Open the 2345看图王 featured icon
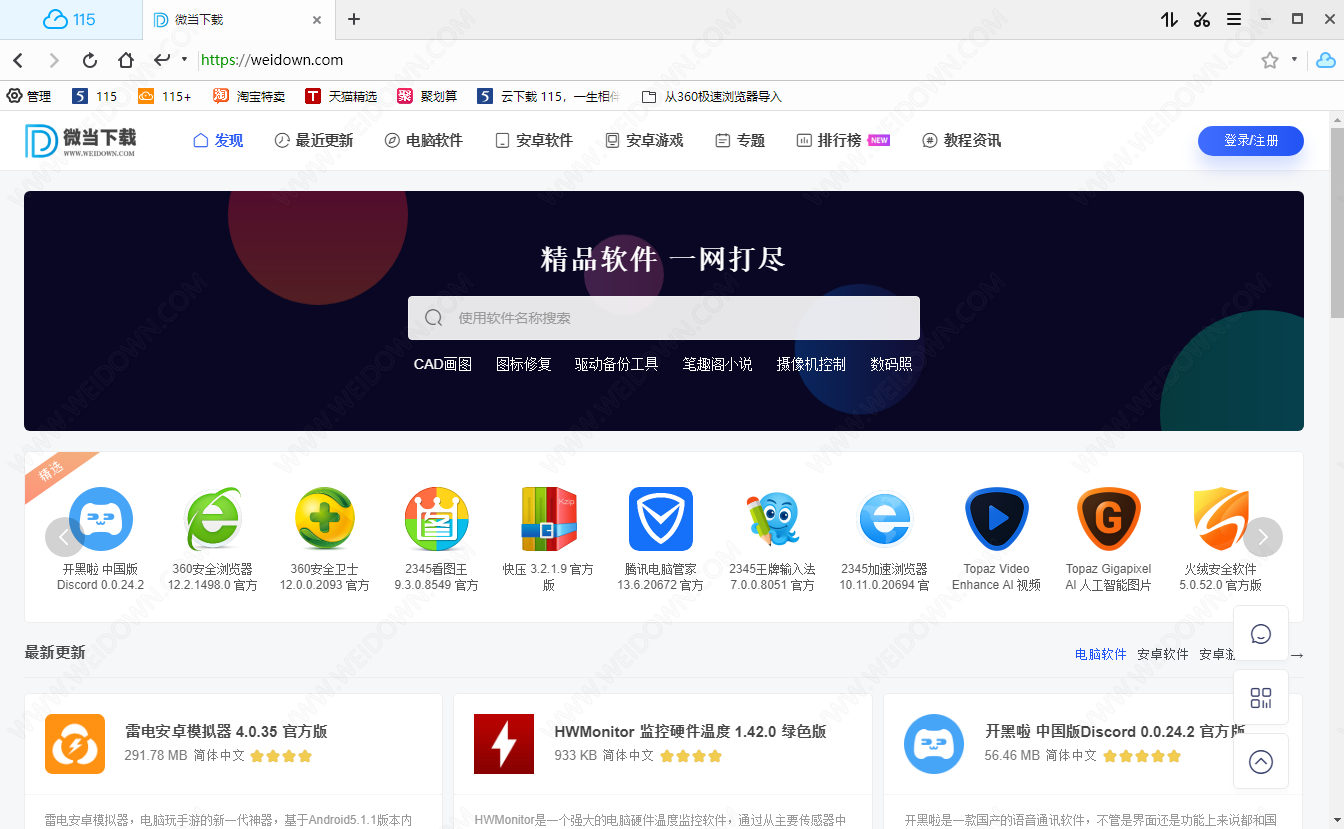The width and height of the screenshot is (1344, 829). click(437, 520)
